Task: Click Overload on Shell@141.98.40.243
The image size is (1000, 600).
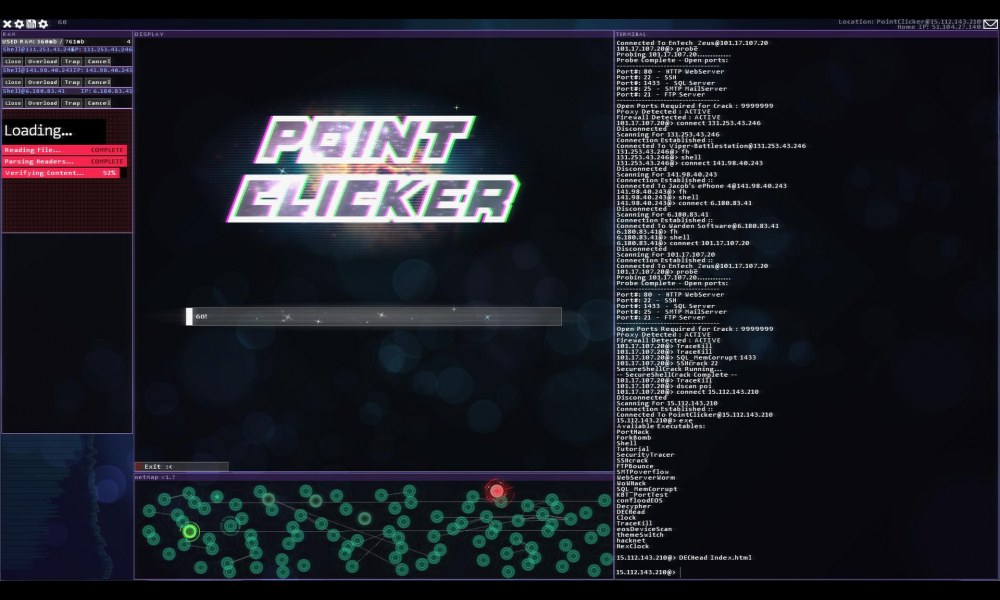Action: pos(42,82)
